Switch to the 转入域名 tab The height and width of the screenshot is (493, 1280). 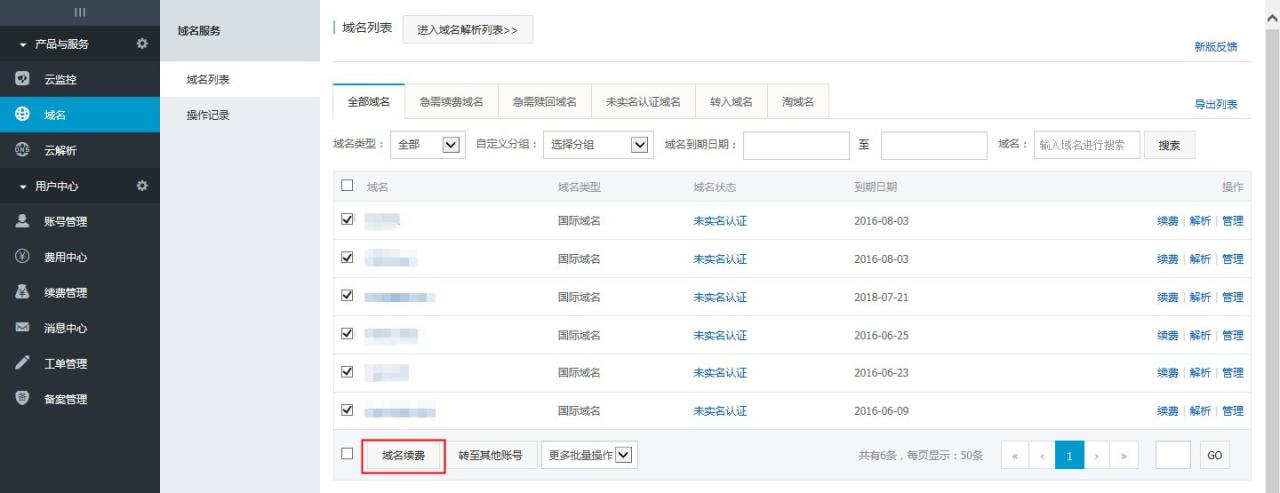pyautogui.click(x=731, y=102)
